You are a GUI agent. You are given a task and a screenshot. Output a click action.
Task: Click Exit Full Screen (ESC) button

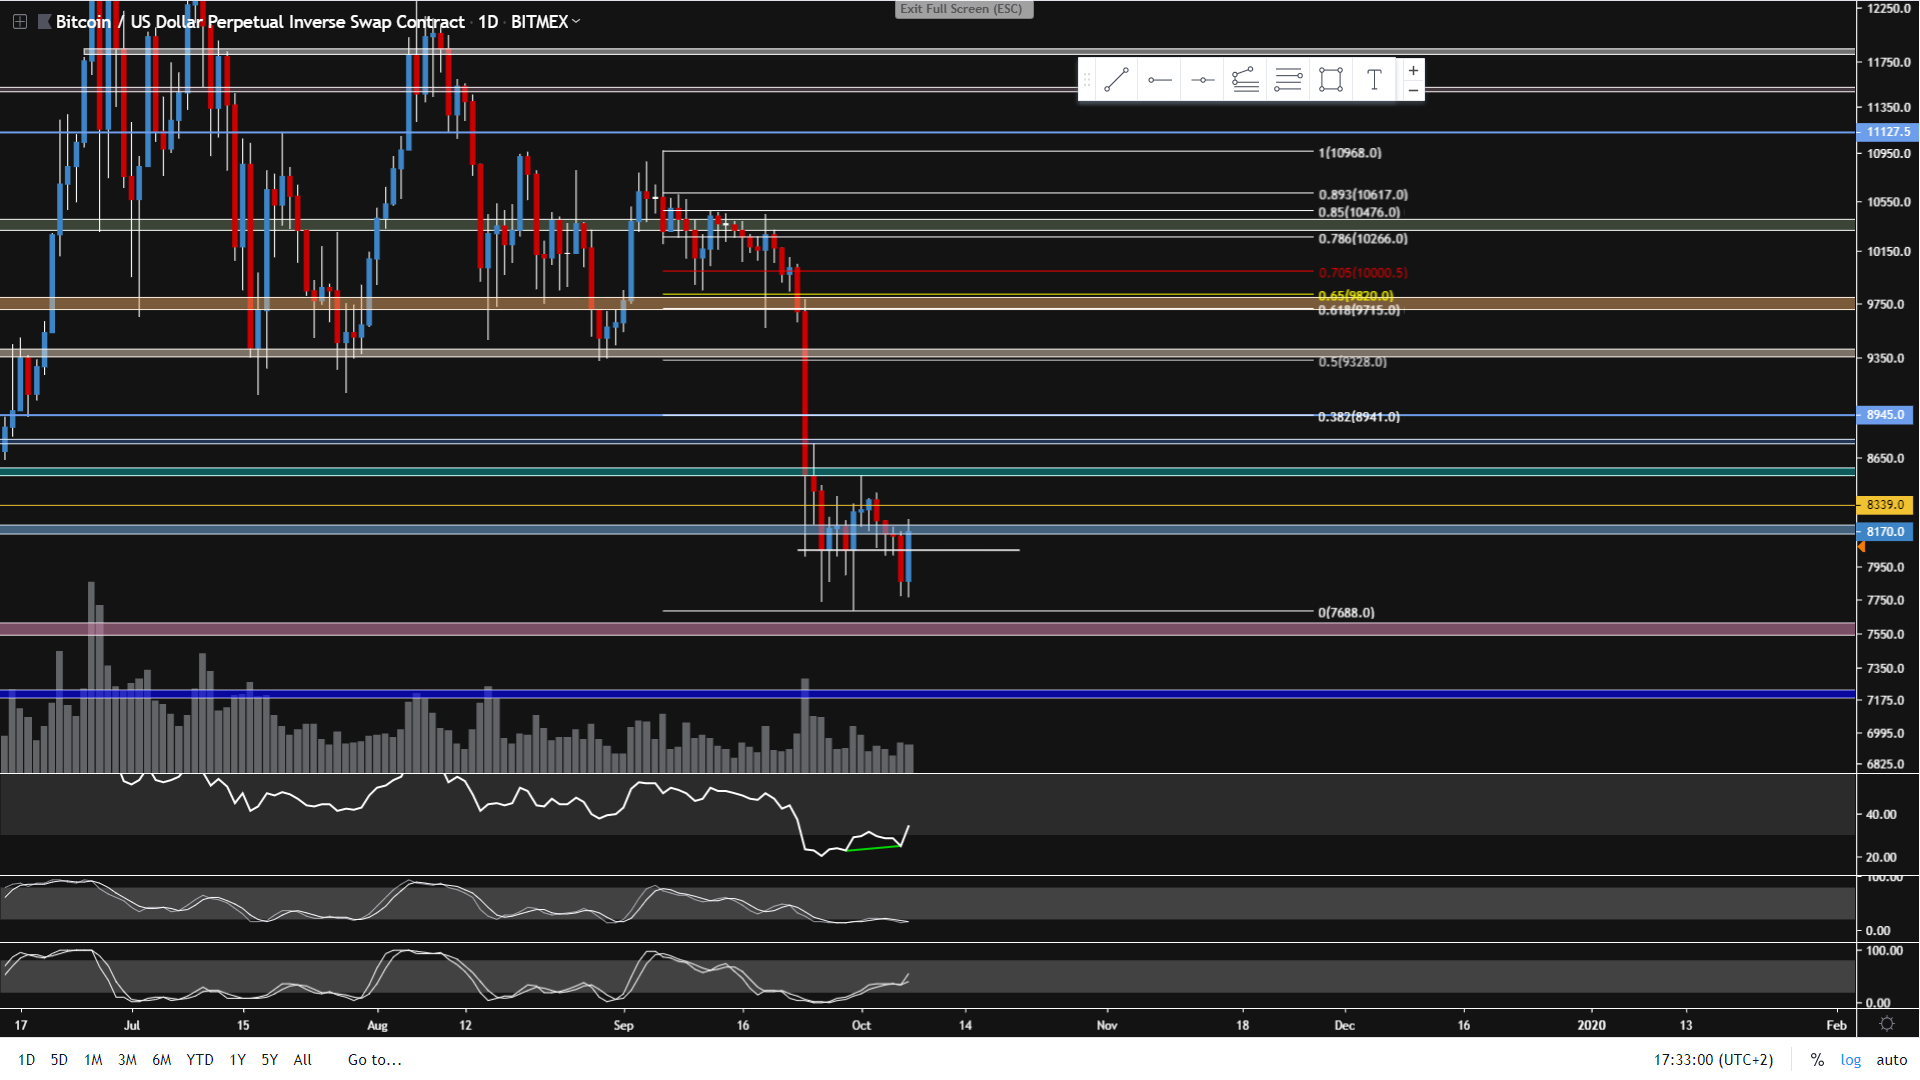pyautogui.click(x=962, y=9)
